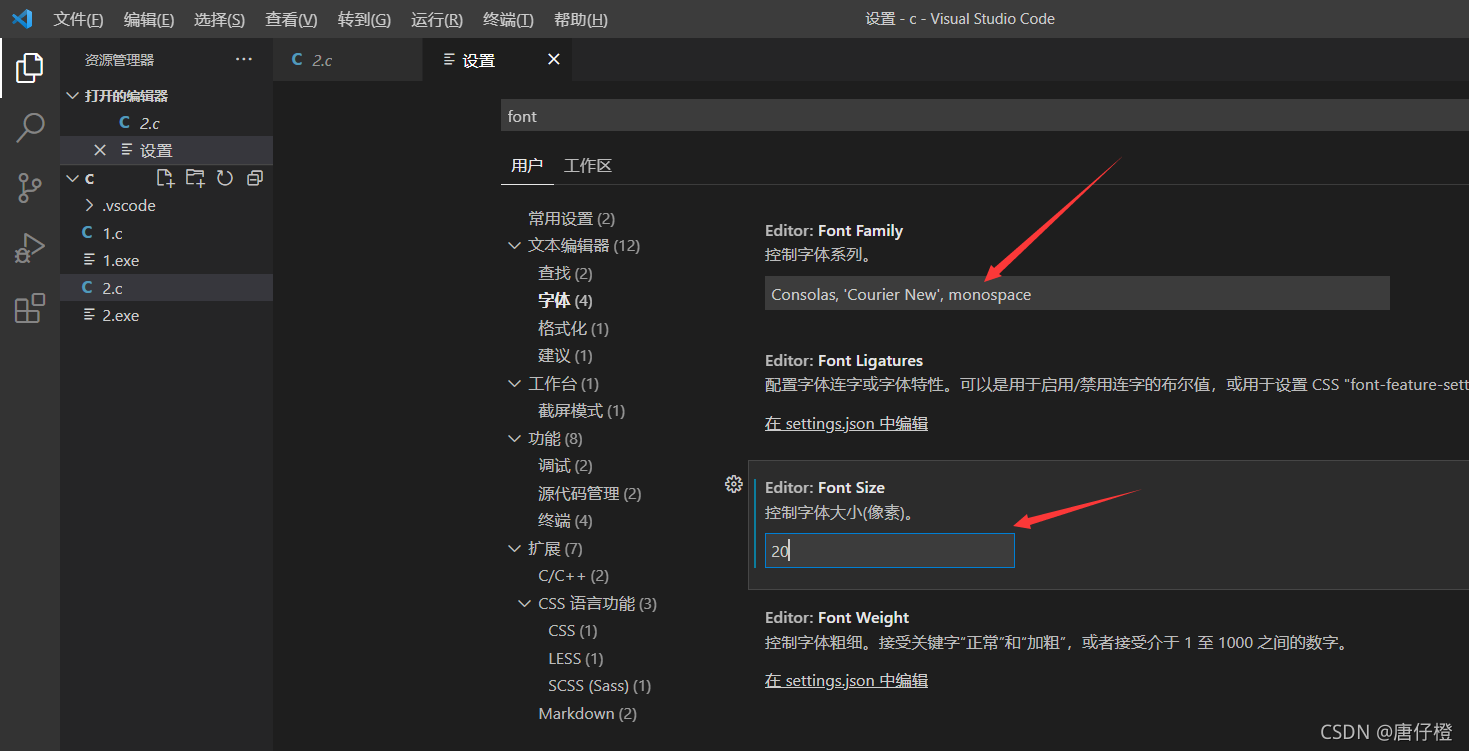Open the Search view in activity bar
The image size is (1469, 751).
30,127
